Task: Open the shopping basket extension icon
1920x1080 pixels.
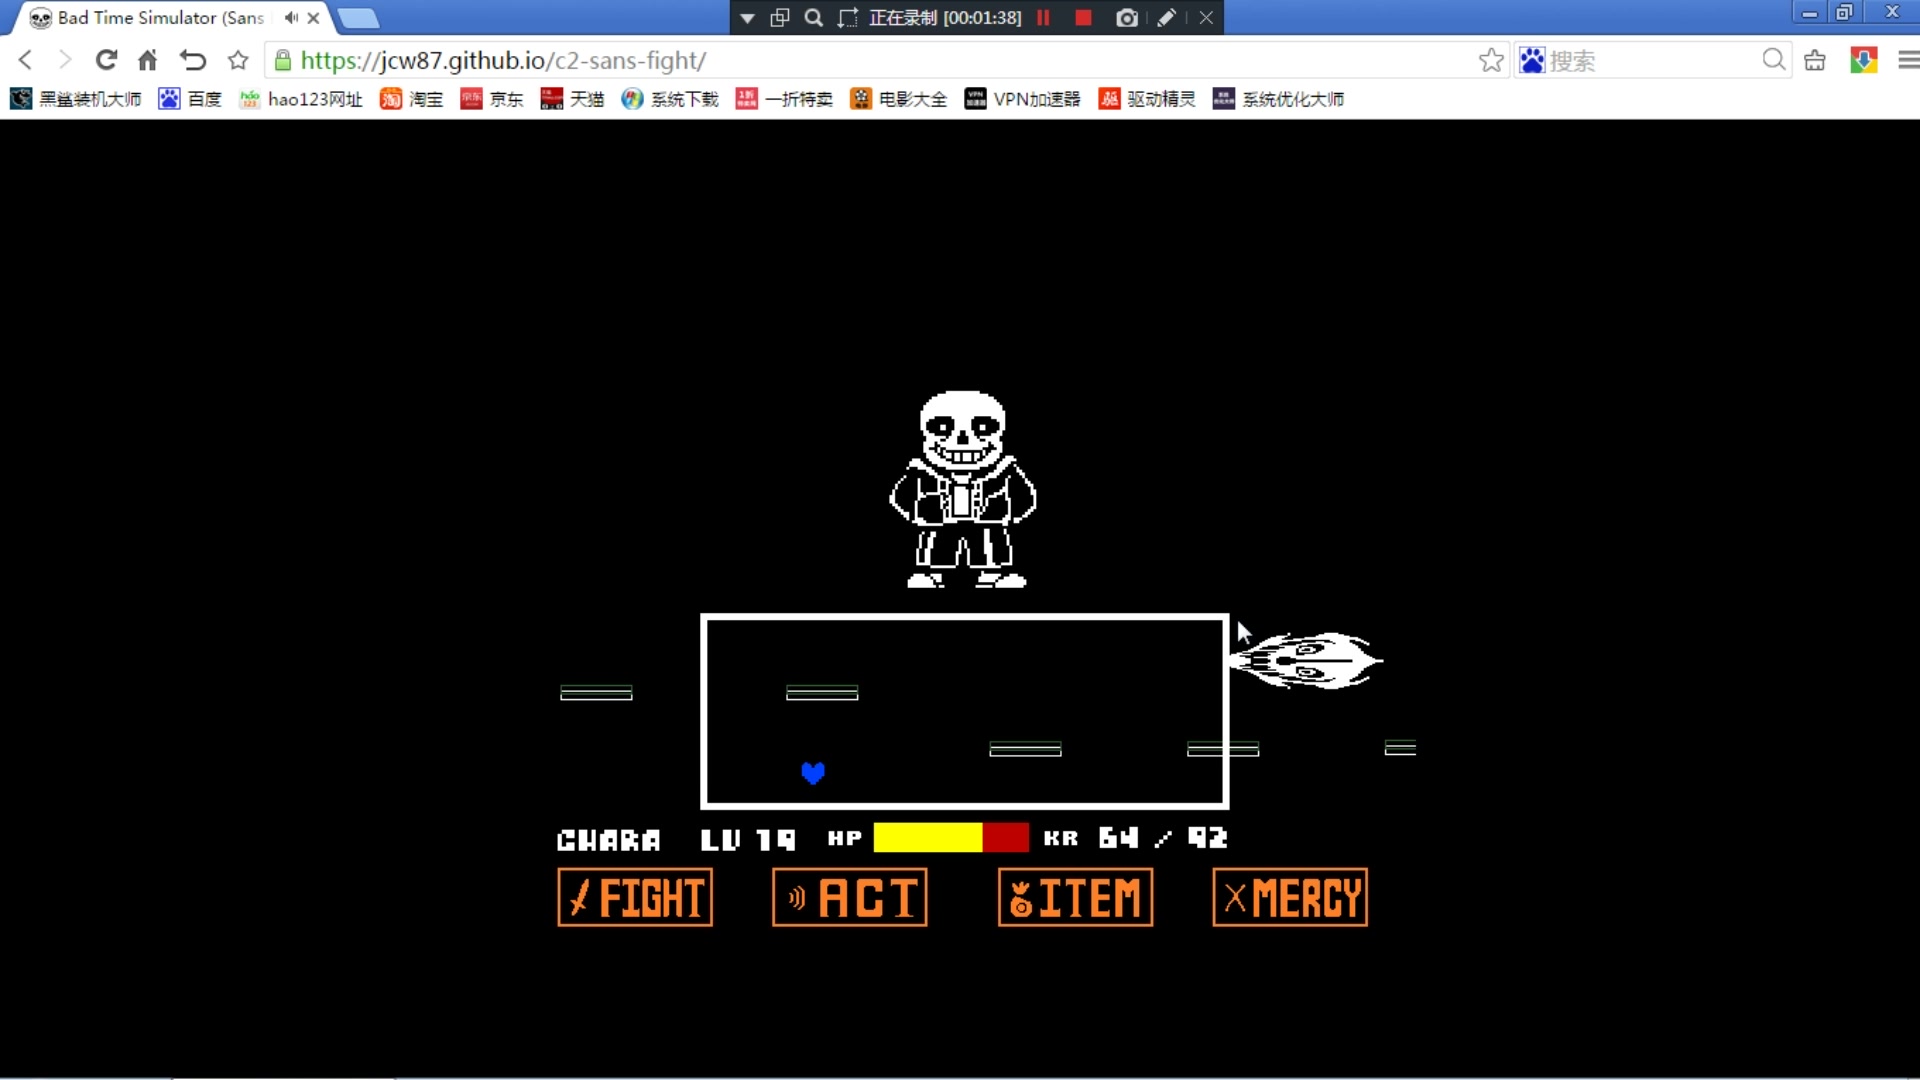Action: [x=1815, y=60]
